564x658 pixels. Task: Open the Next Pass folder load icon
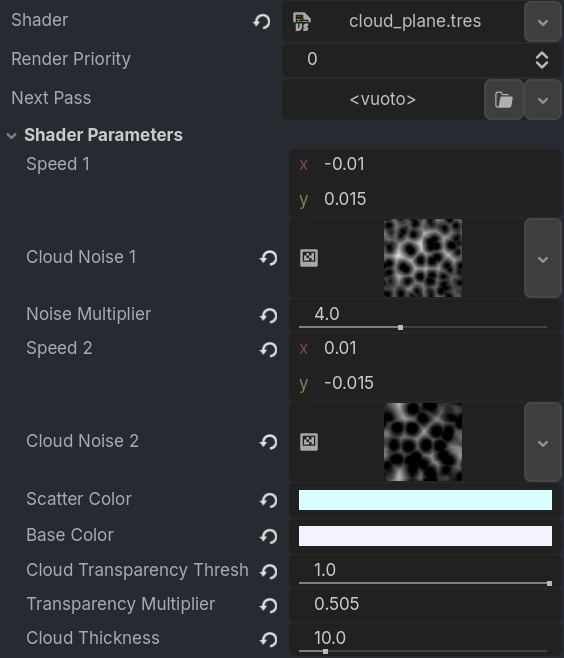(x=504, y=100)
